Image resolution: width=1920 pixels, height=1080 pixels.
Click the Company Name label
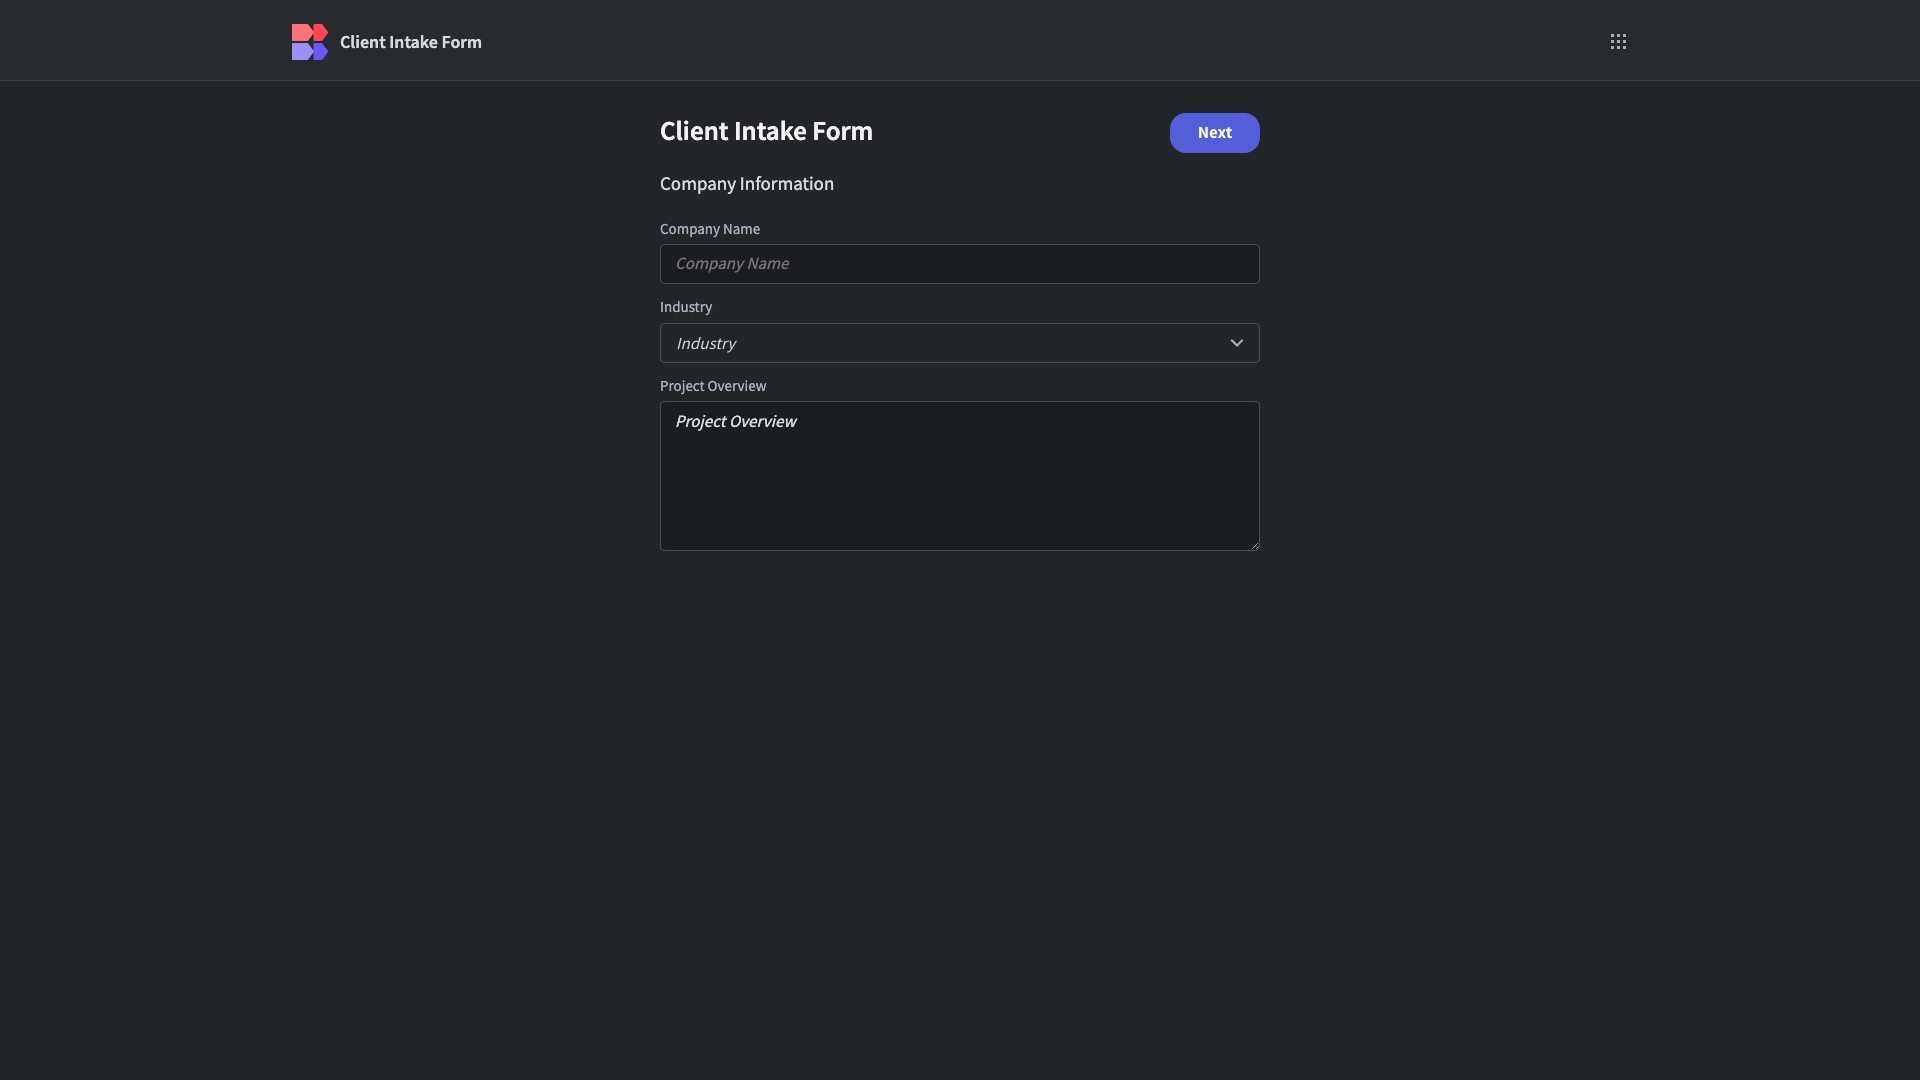click(x=709, y=229)
